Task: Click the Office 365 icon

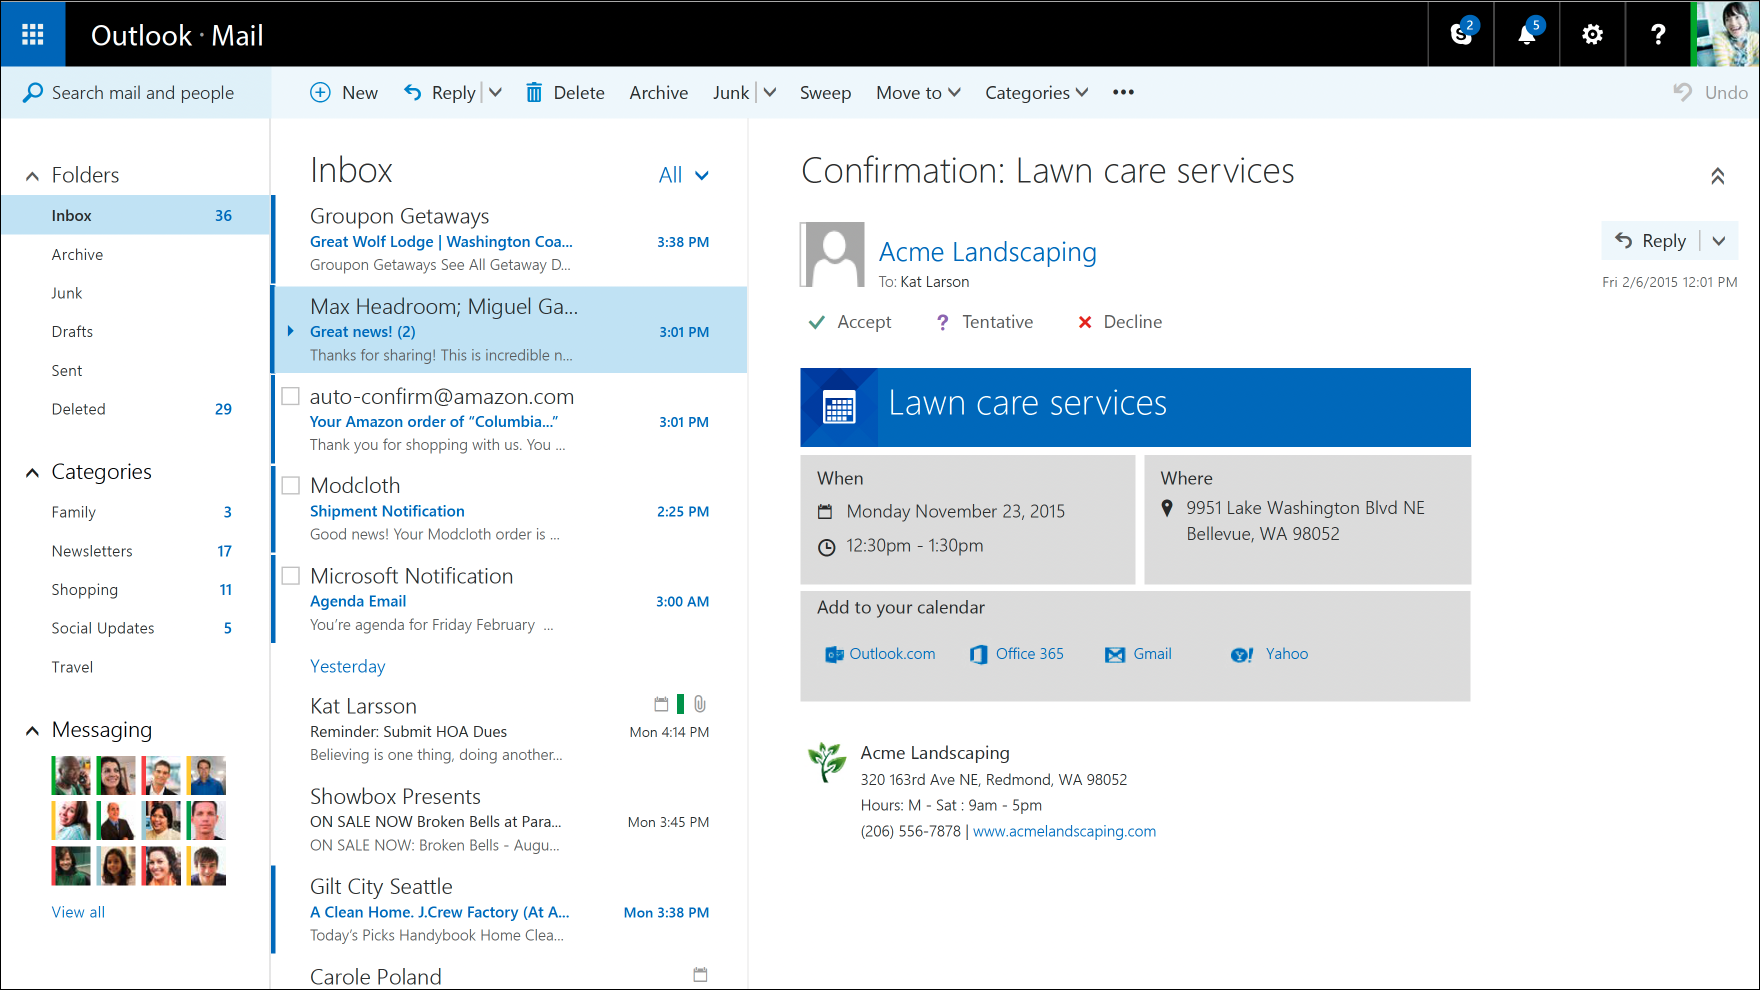Action: [979, 654]
